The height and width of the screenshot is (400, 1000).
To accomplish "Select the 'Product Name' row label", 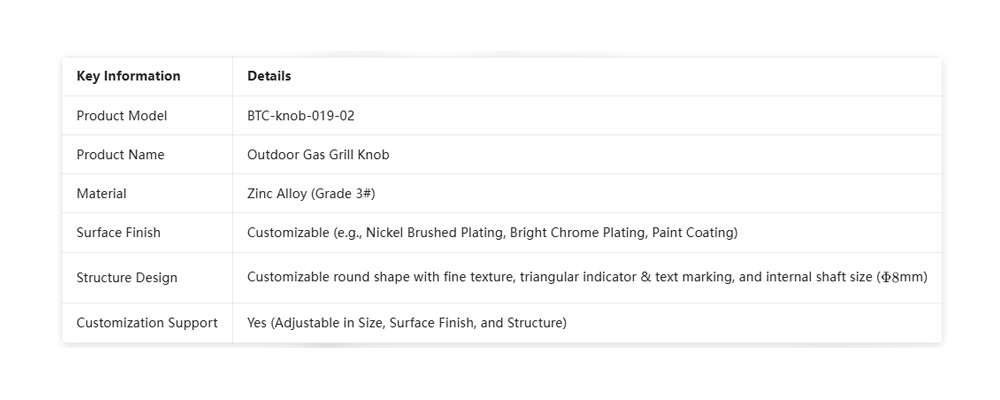I will click(120, 155).
